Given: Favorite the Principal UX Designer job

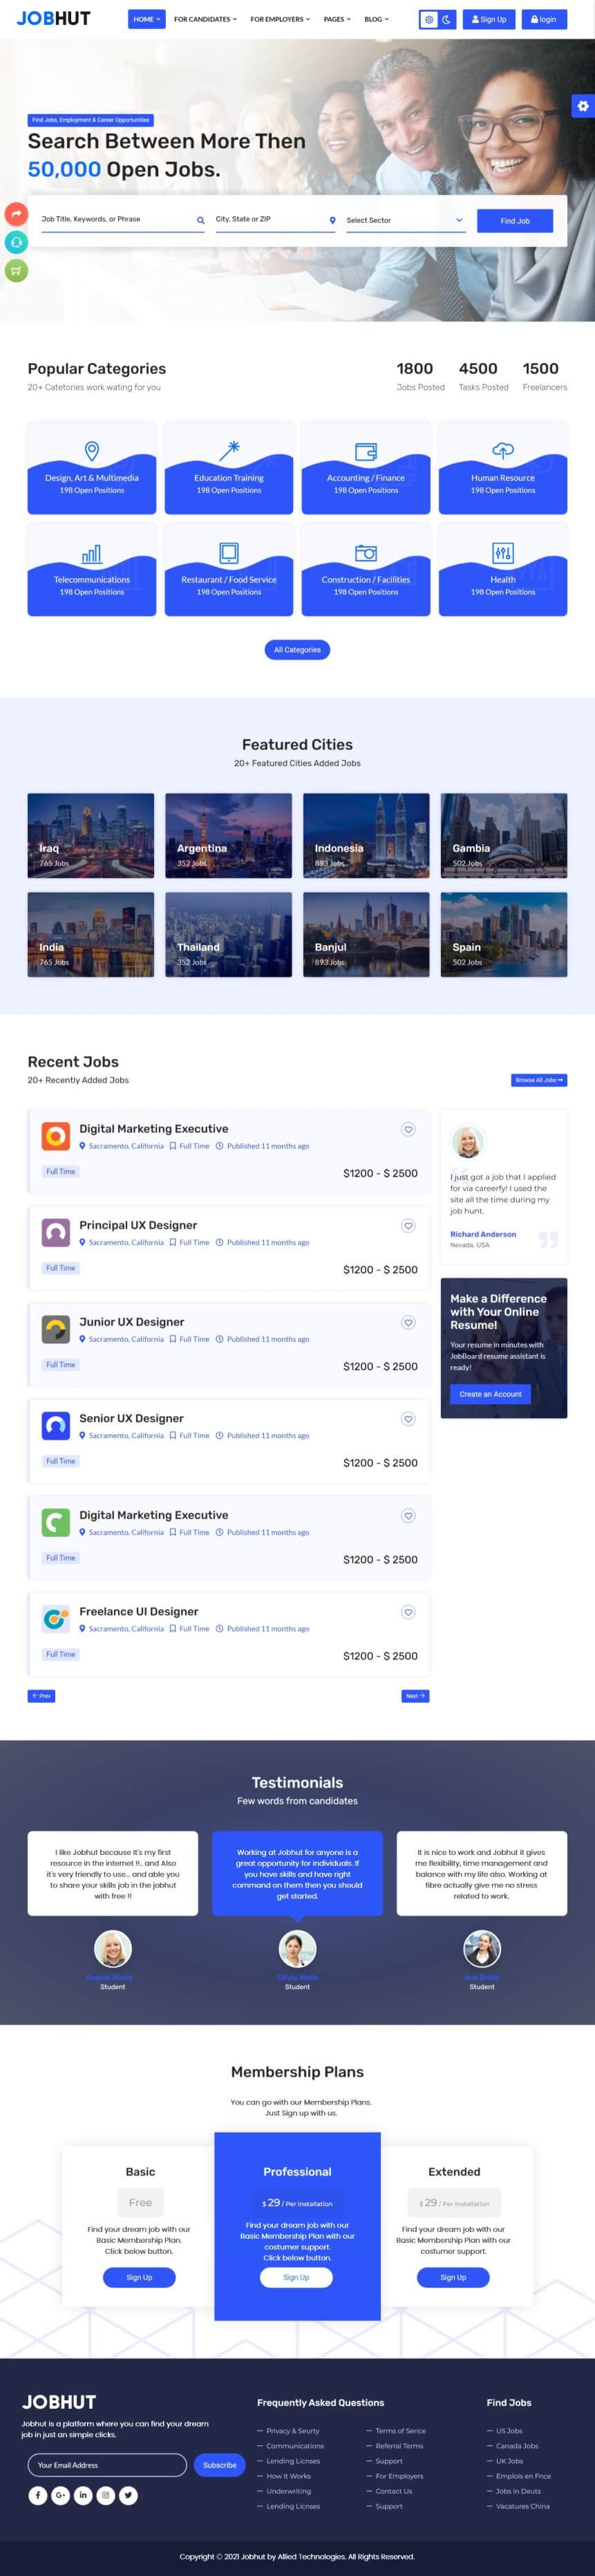Looking at the screenshot, I should [x=408, y=1226].
